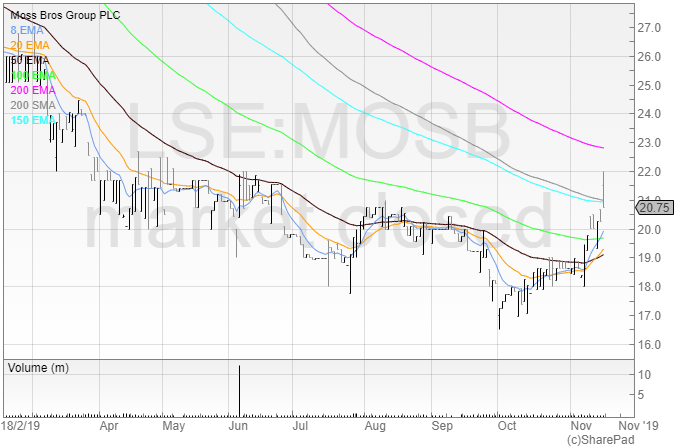Click the (c)SharePad copyright text
Screen dimensions: 674x448
[600, 440]
